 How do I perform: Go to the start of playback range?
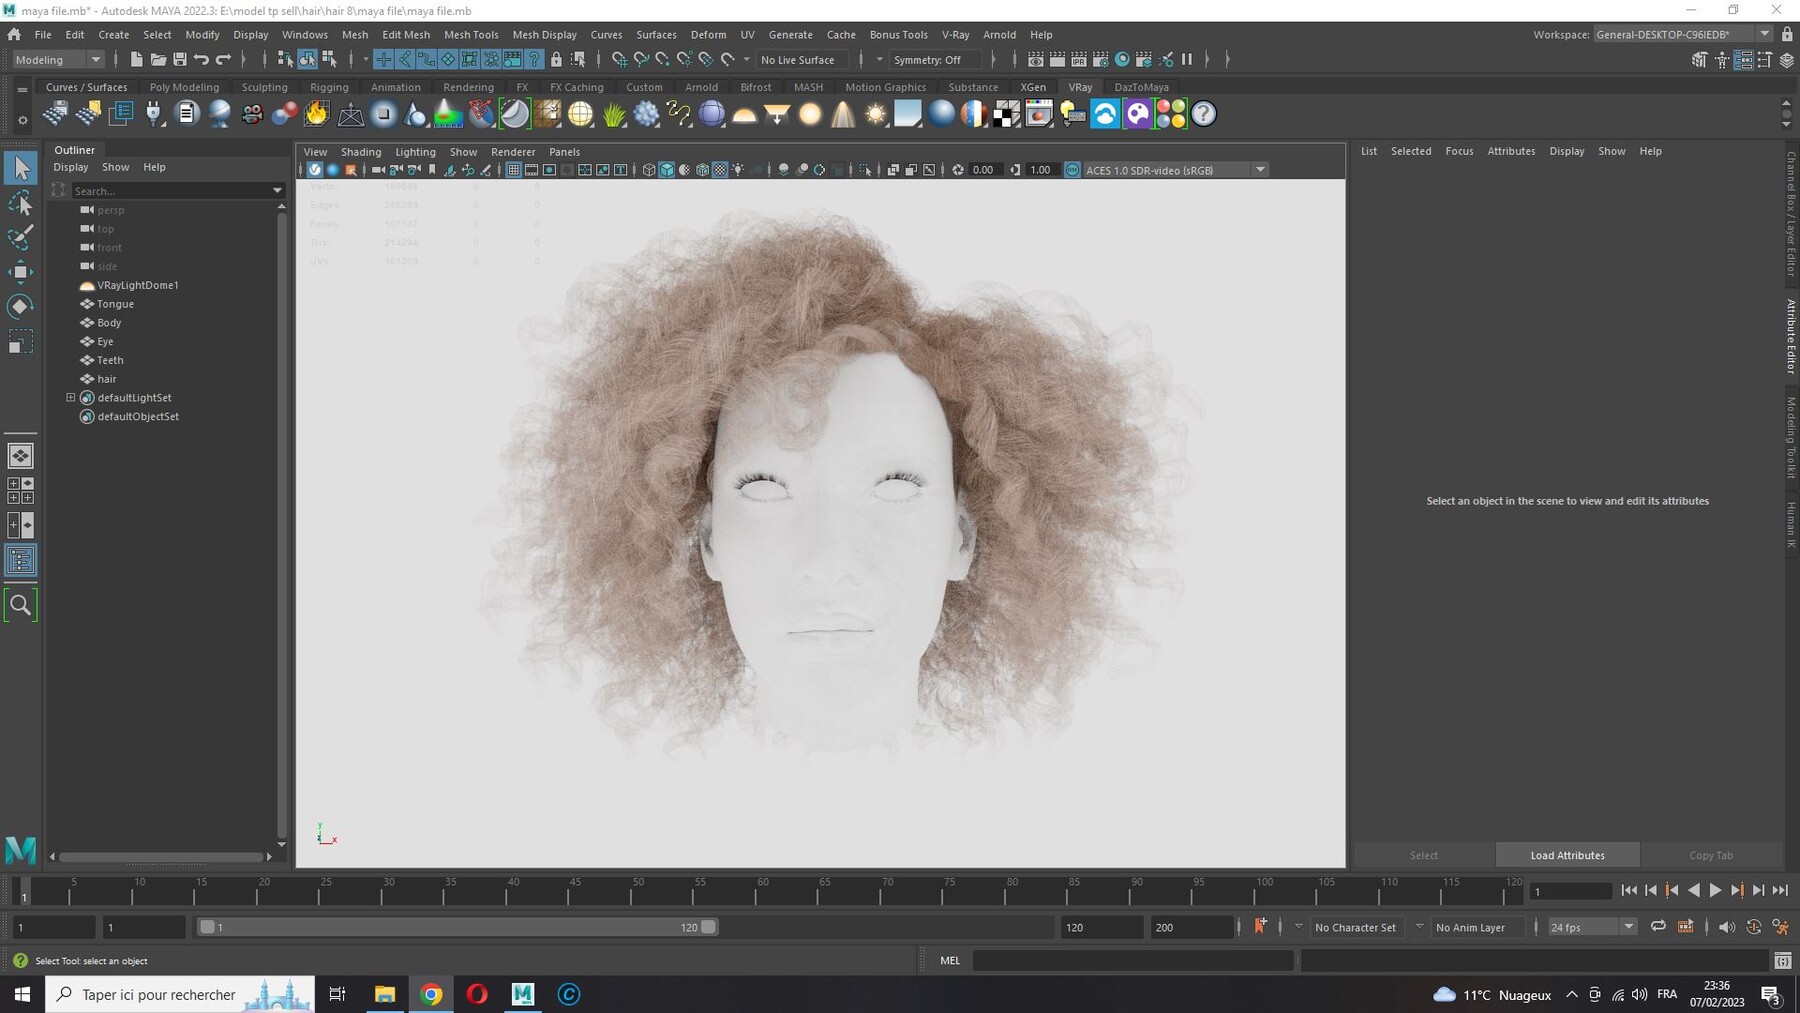tap(1629, 890)
